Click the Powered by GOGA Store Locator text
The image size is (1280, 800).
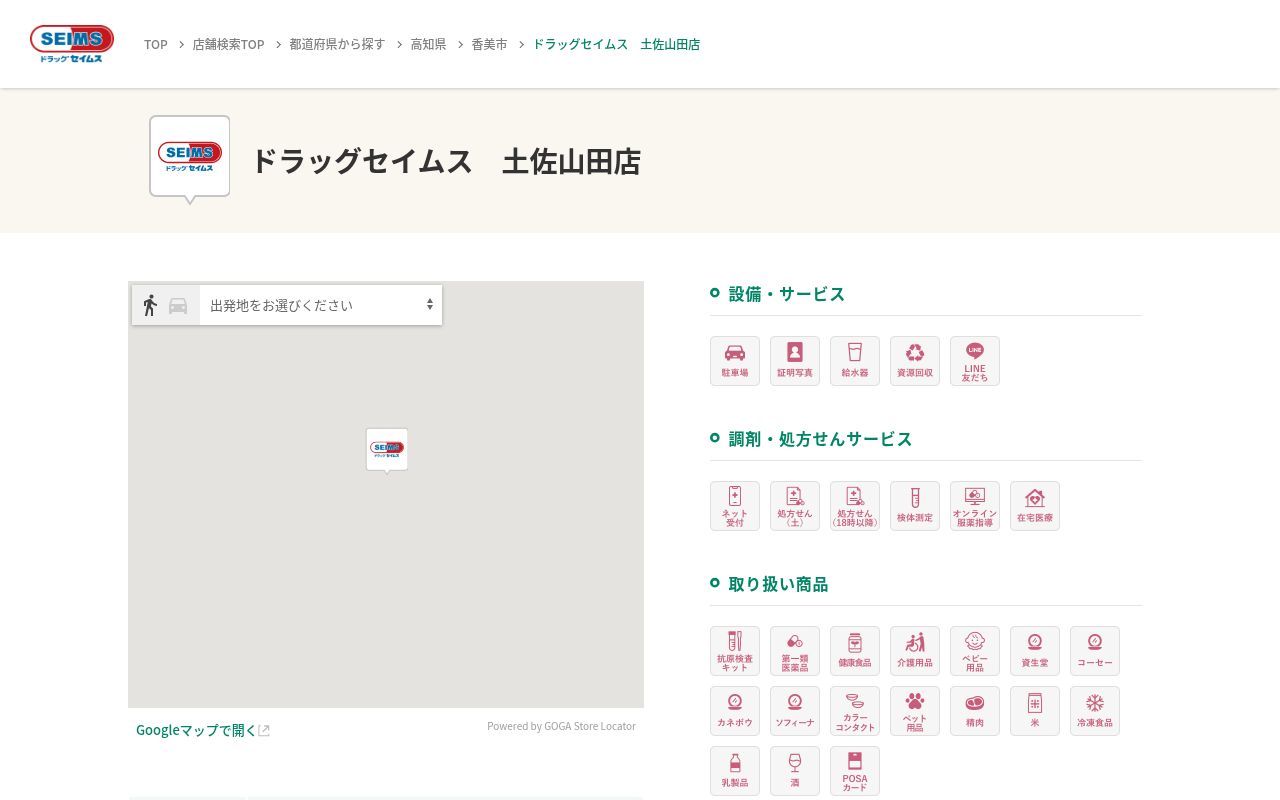(x=561, y=726)
